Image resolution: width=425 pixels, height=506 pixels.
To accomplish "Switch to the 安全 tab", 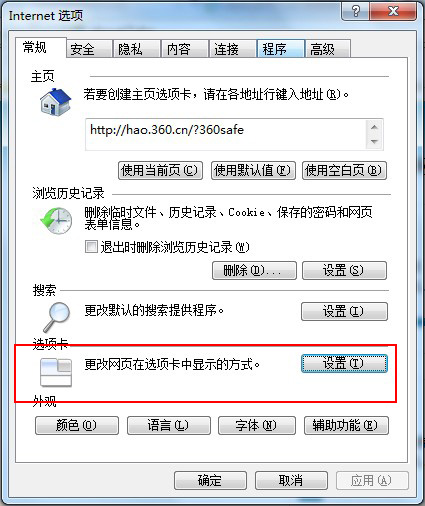I will [89, 49].
